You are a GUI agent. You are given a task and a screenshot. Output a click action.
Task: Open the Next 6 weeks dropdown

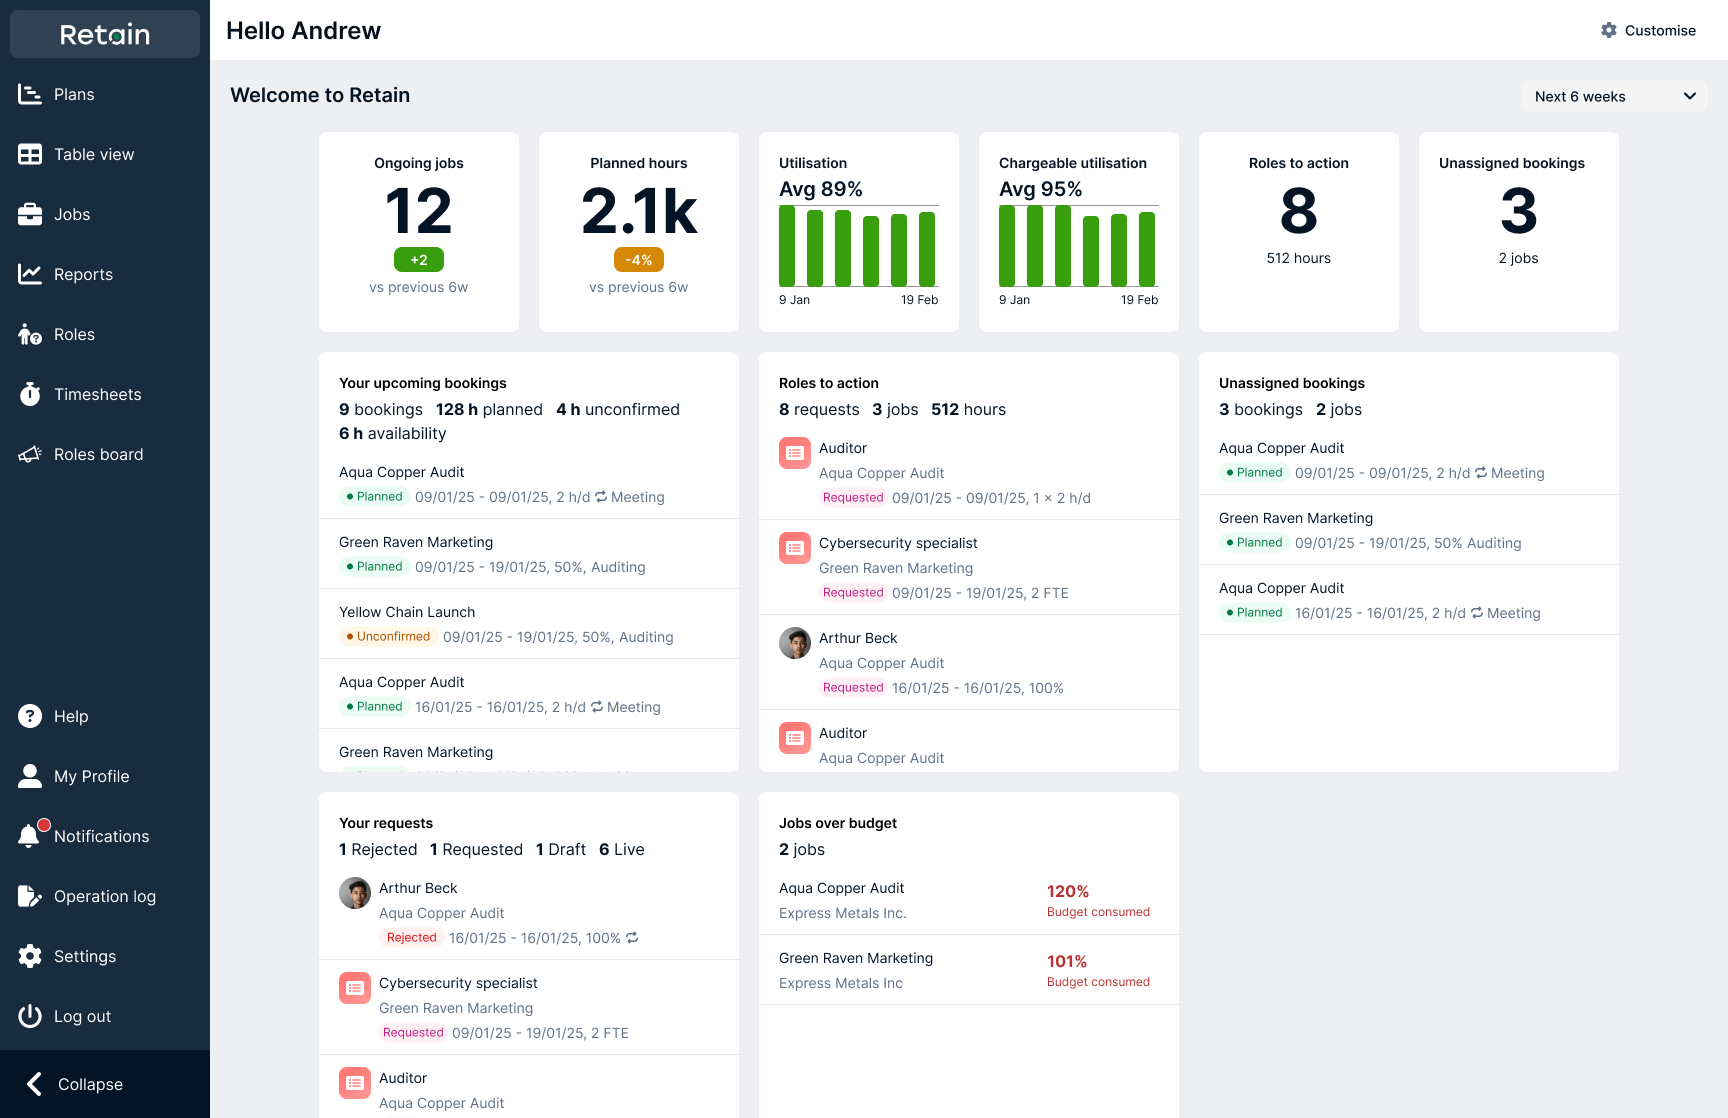coord(1613,96)
